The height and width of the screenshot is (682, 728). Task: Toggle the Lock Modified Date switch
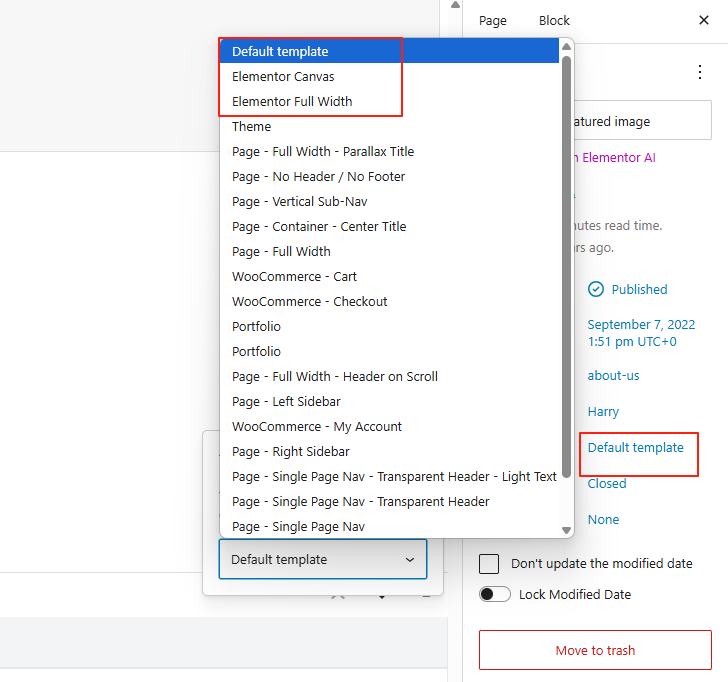[494, 594]
